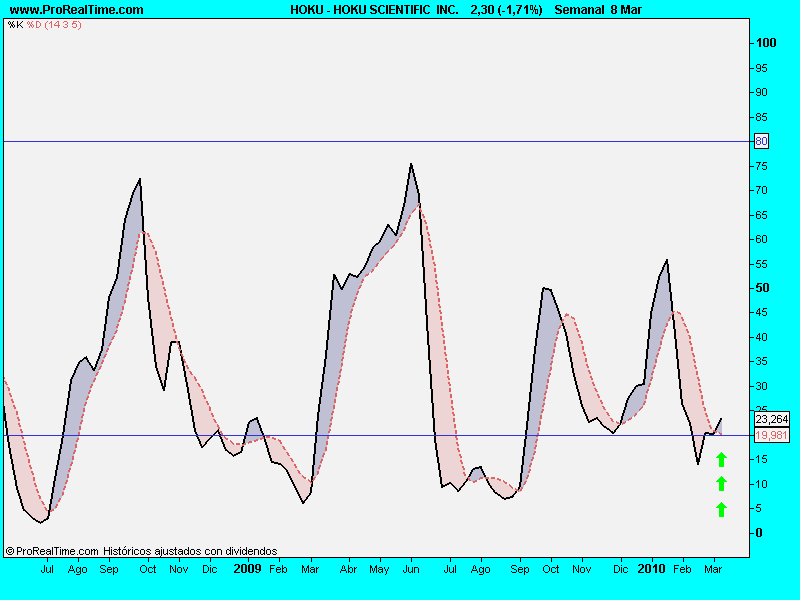The width and height of the screenshot is (800, 600).
Task: Click the Ago label left of first Sep
Action: pos(78,569)
